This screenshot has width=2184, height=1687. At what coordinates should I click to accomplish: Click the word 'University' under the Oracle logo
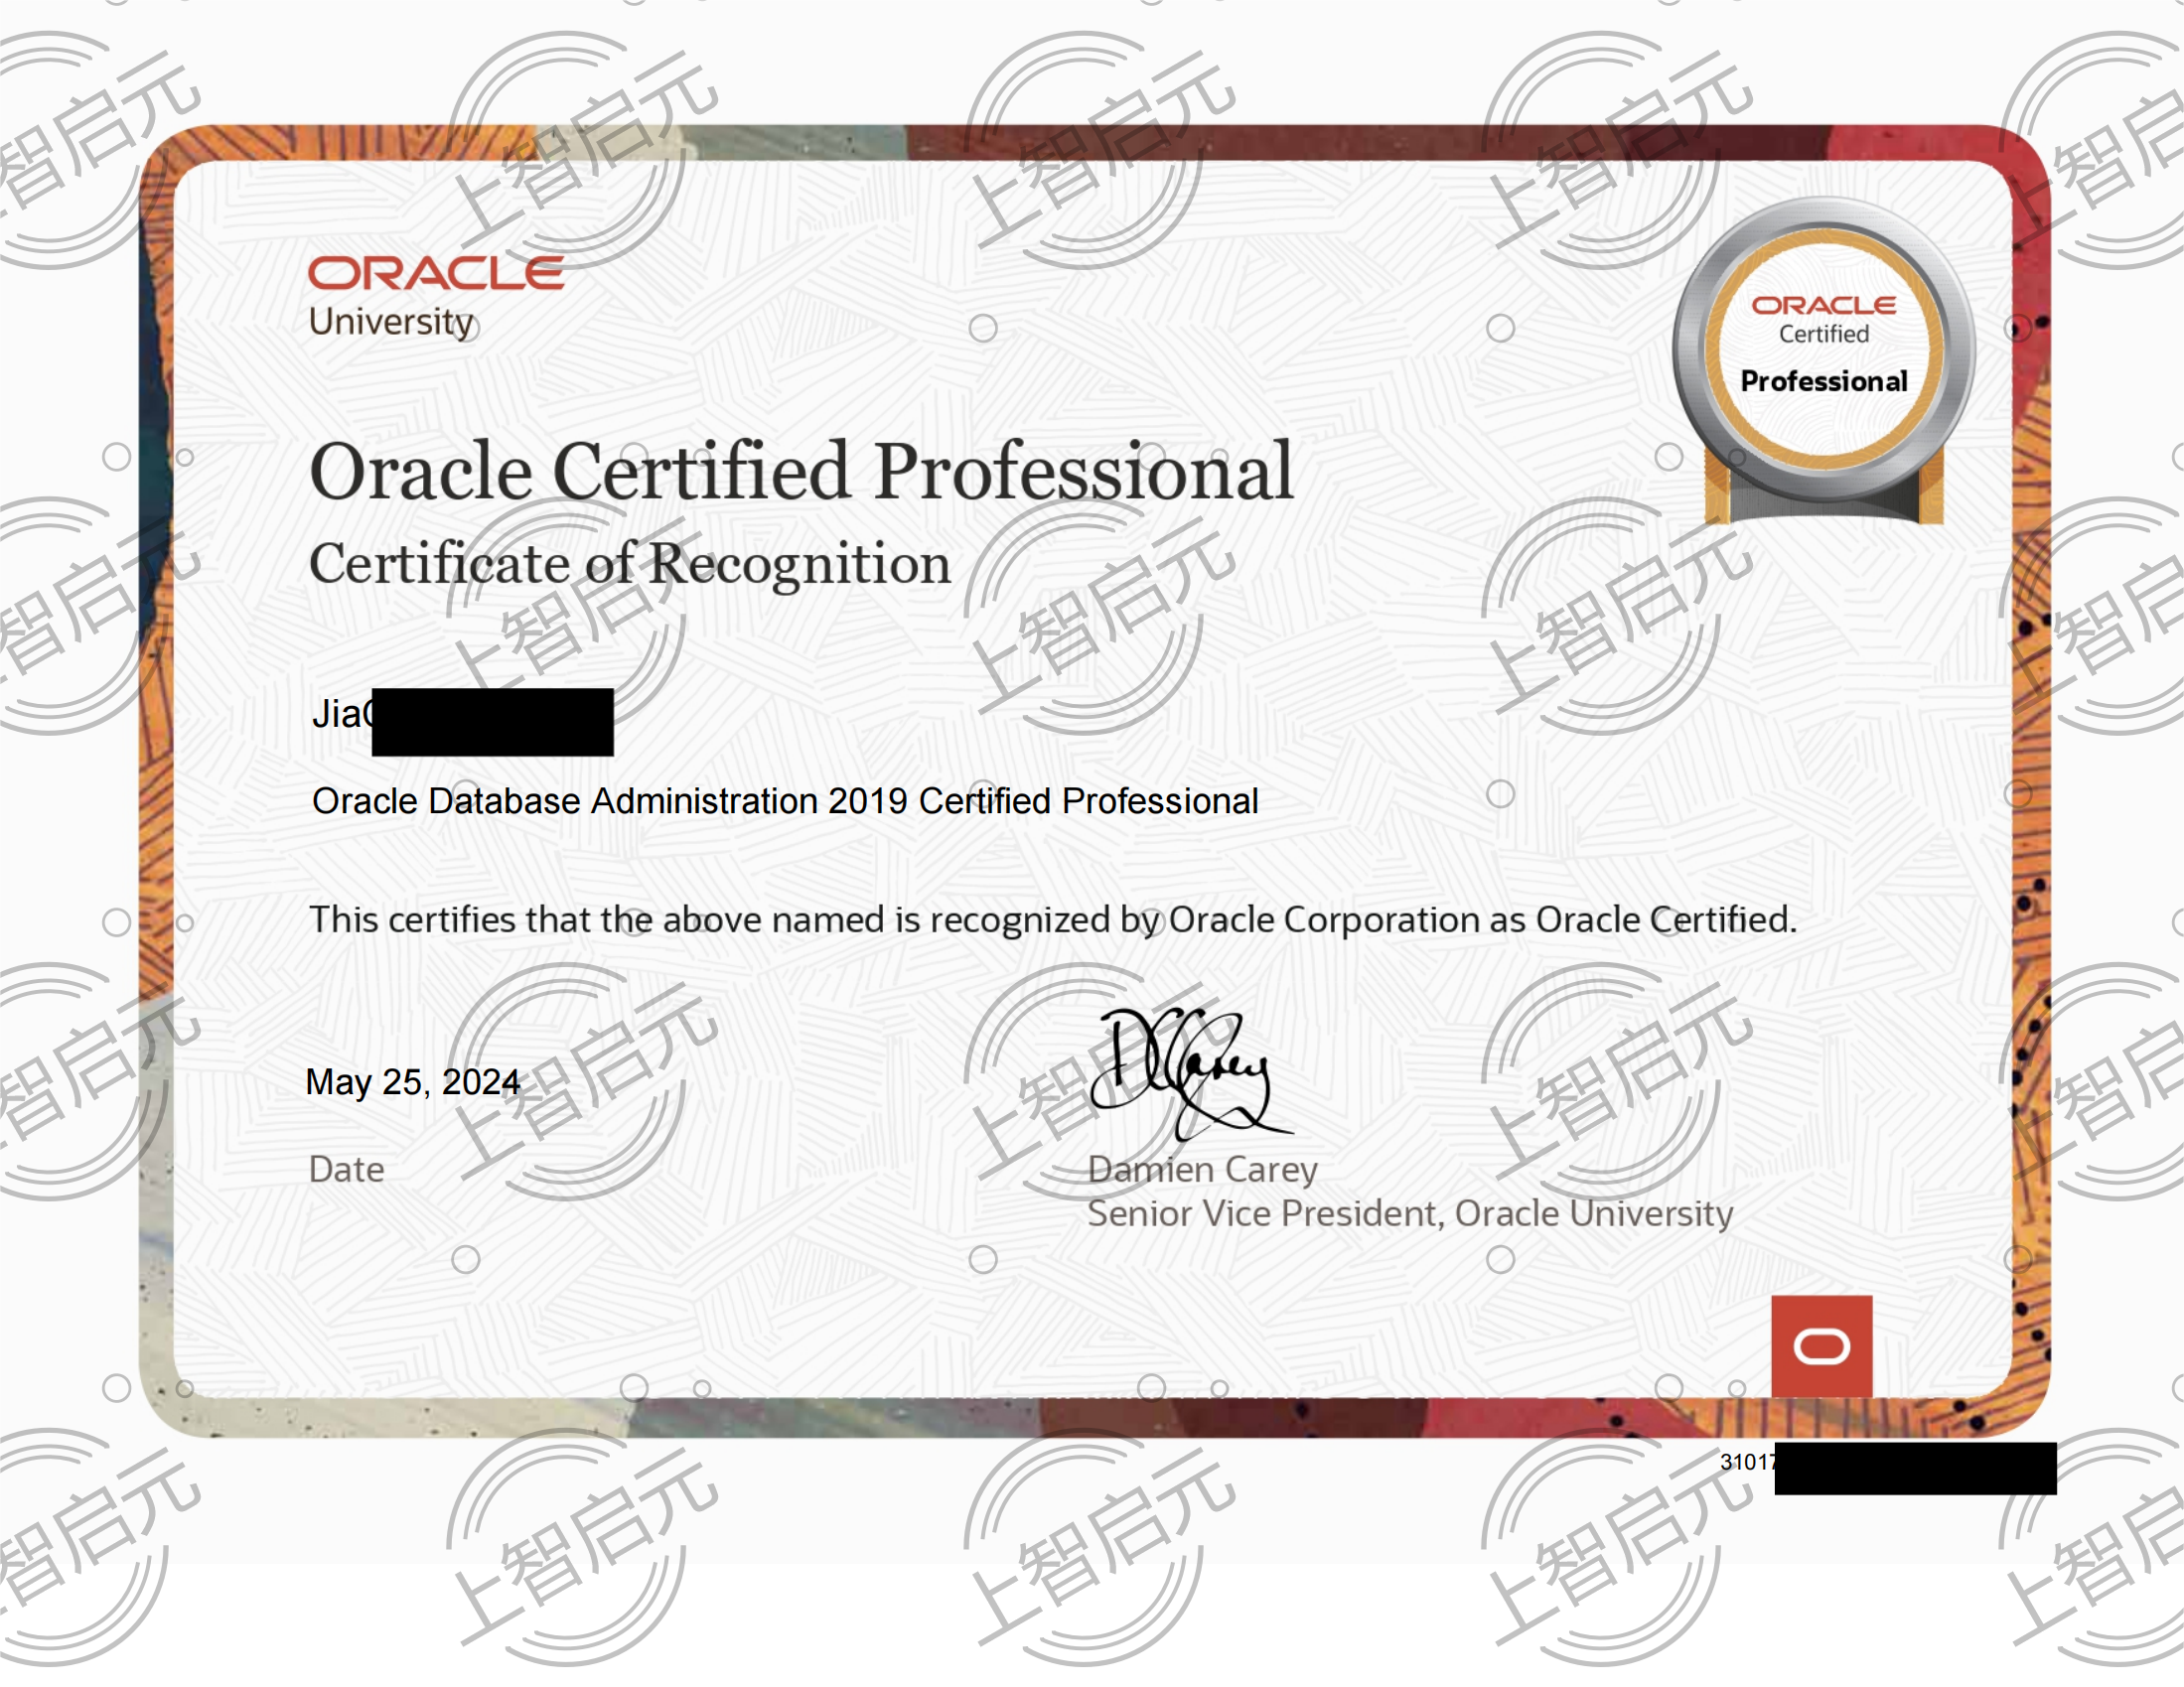(x=391, y=322)
